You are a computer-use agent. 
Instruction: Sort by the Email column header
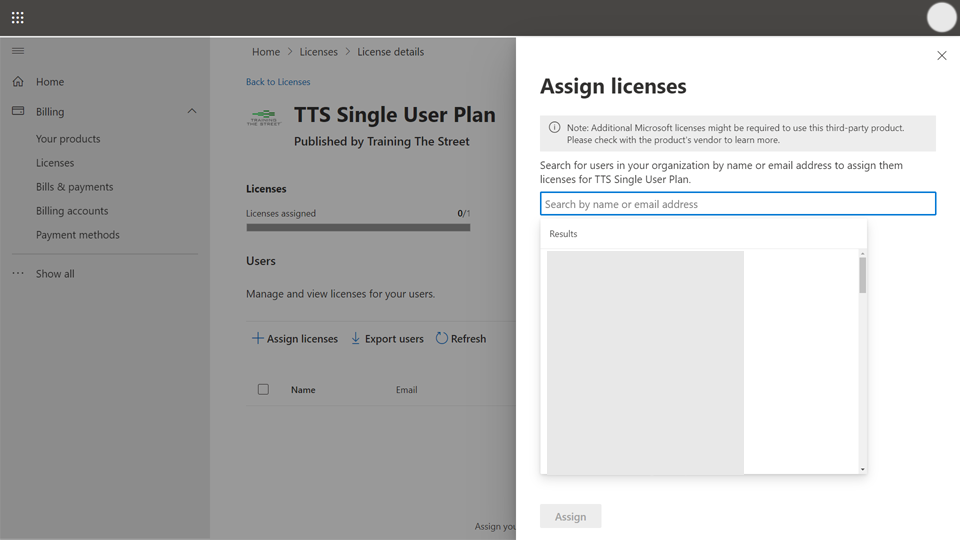pyautogui.click(x=407, y=390)
